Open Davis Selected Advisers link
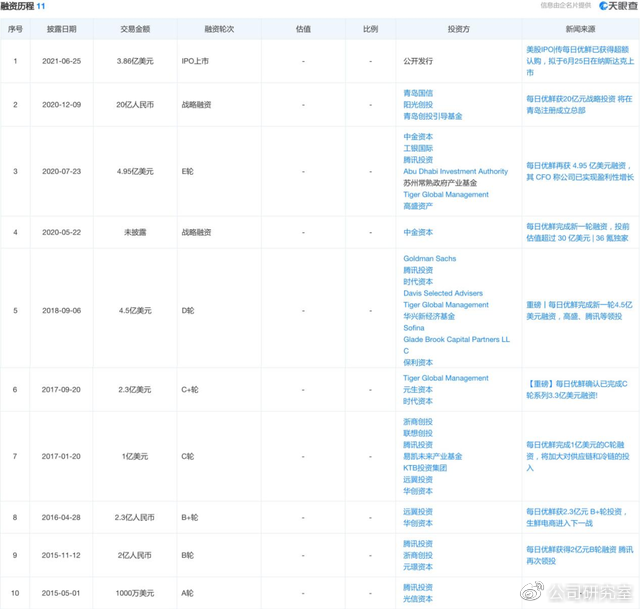Image resolution: width=640 pixels, height=609 pixels. 443,293
